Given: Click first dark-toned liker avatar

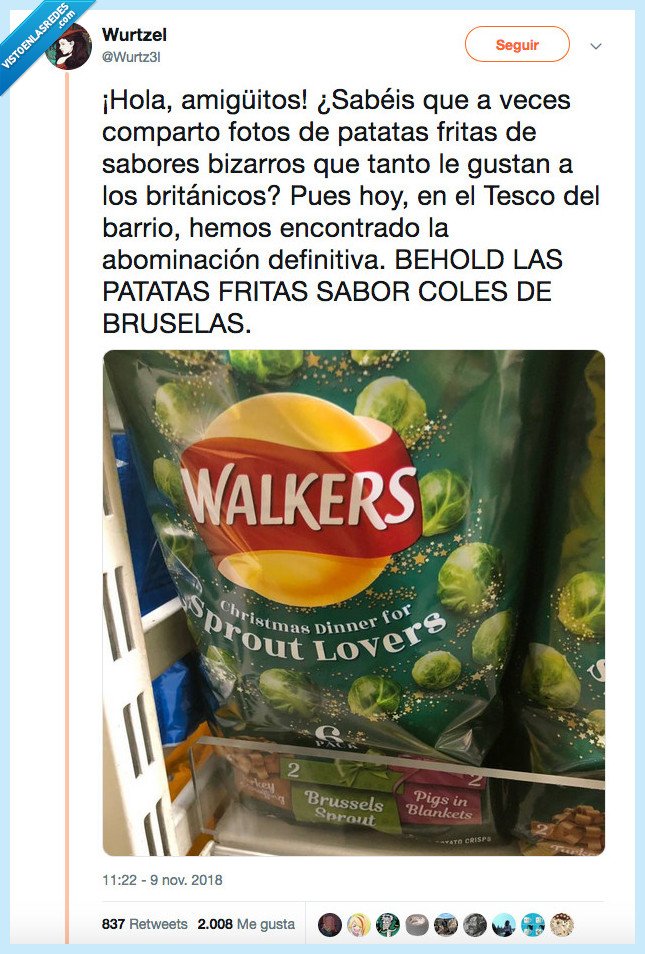Looking at the screenshot, I should [329, 924].
